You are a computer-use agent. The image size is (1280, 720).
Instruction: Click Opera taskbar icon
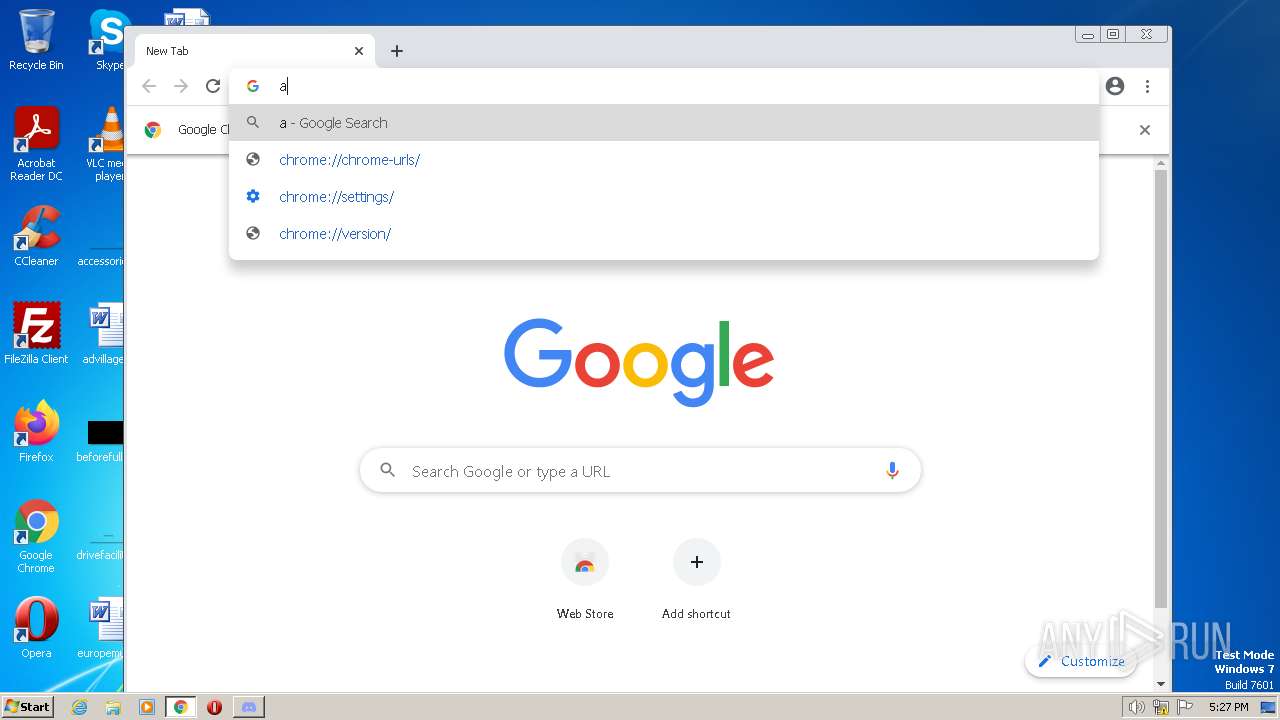[x=214, y=707]
